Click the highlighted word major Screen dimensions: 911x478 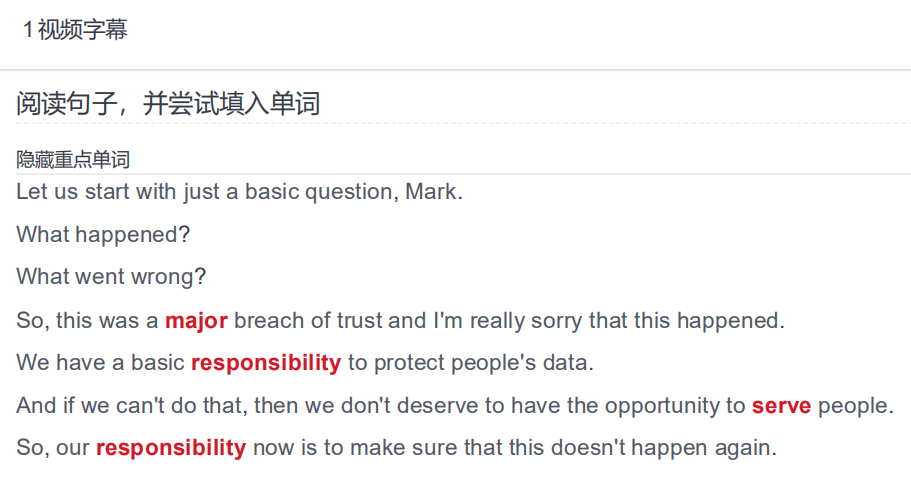point(196,321)
